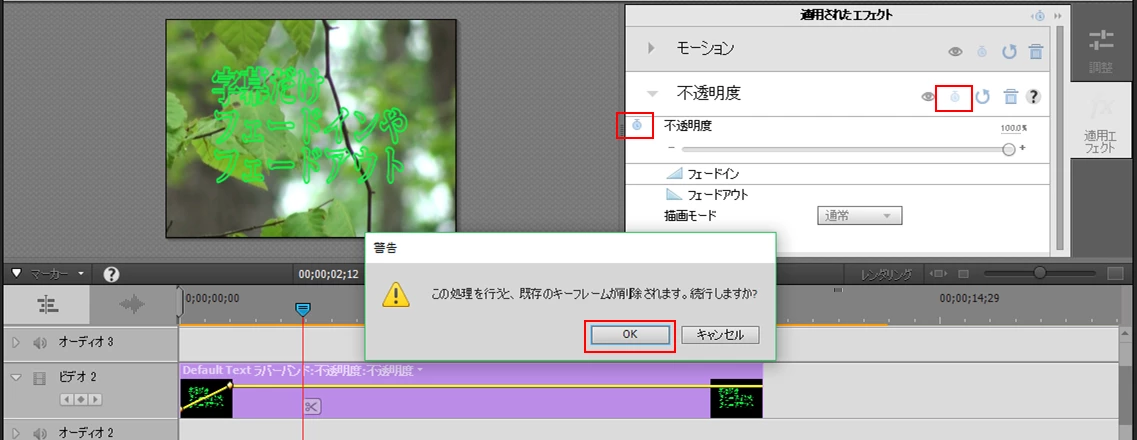Click the preview monitor video frame
Screen dimensions: 1137x440
311,128
